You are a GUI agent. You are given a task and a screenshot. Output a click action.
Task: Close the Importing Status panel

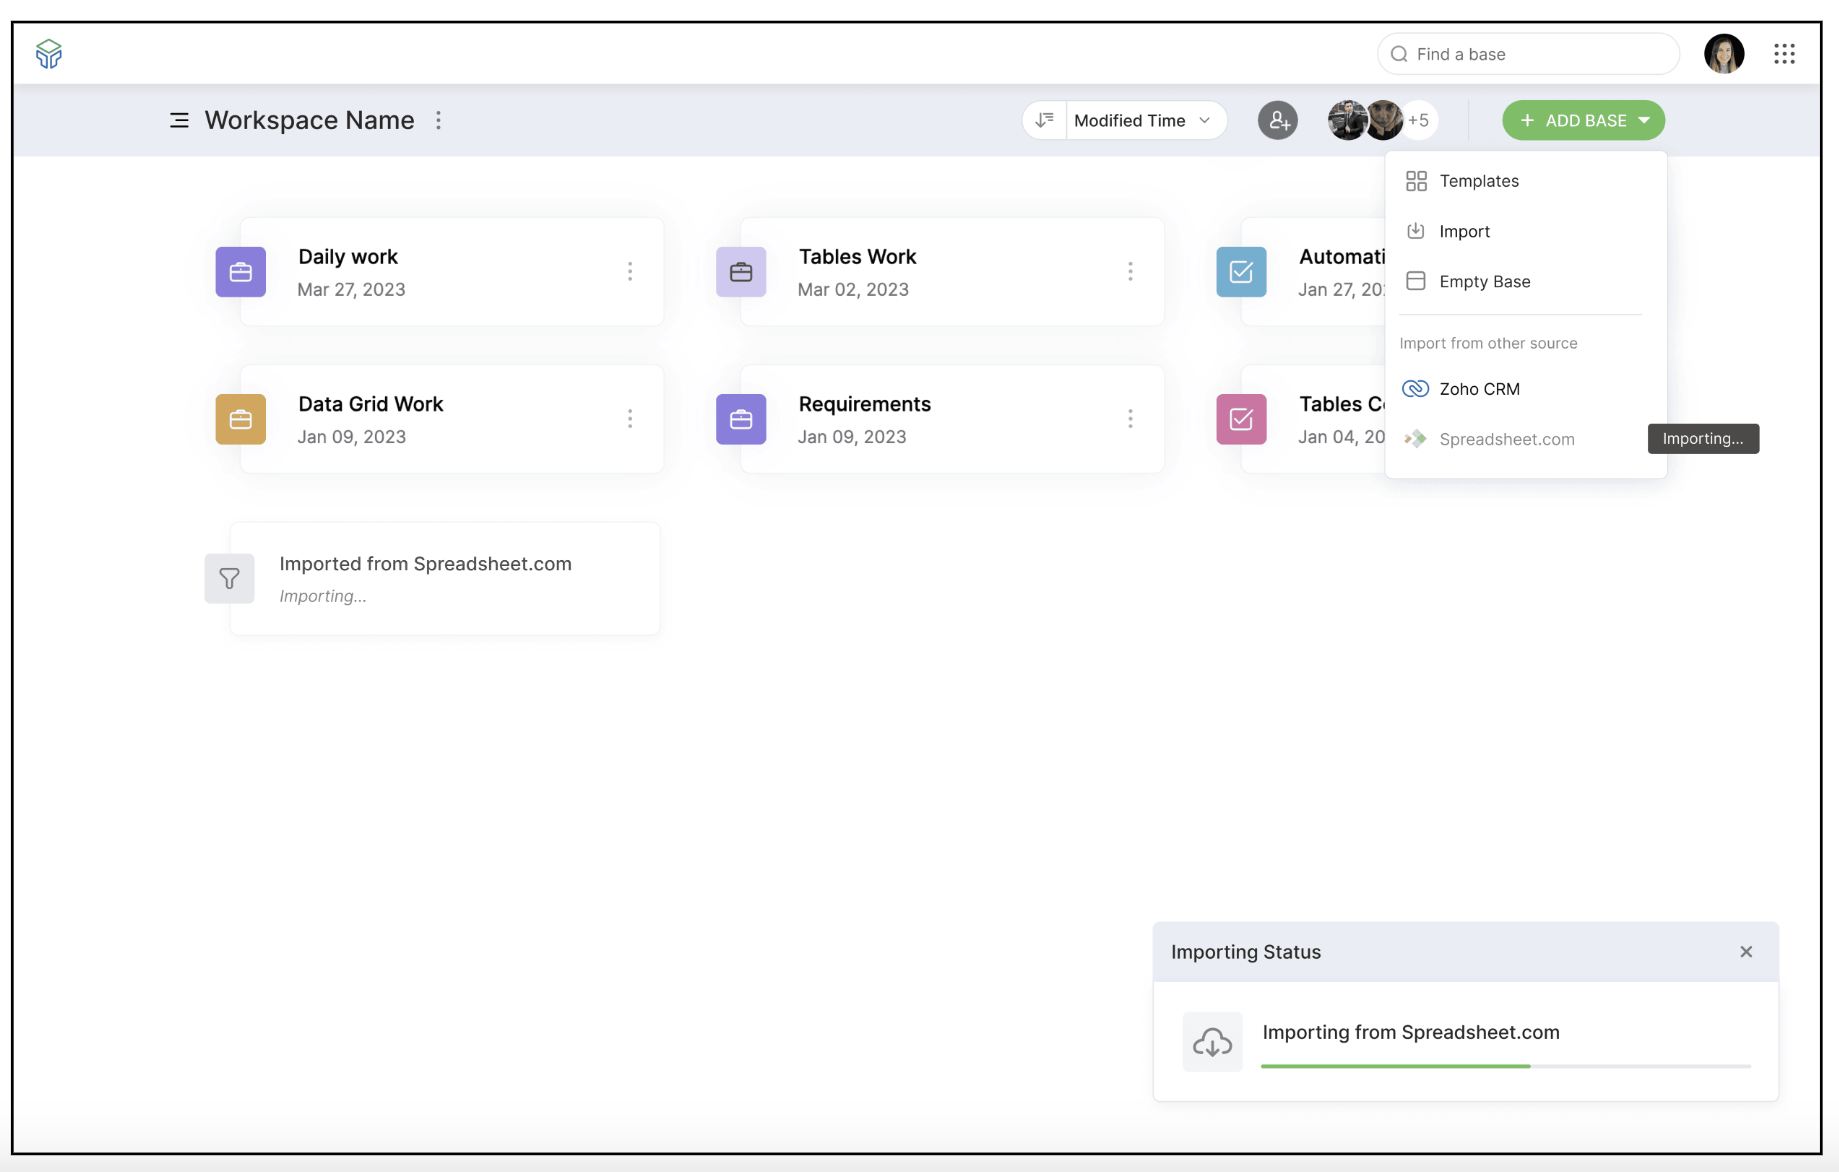(x=1746, y=952)
